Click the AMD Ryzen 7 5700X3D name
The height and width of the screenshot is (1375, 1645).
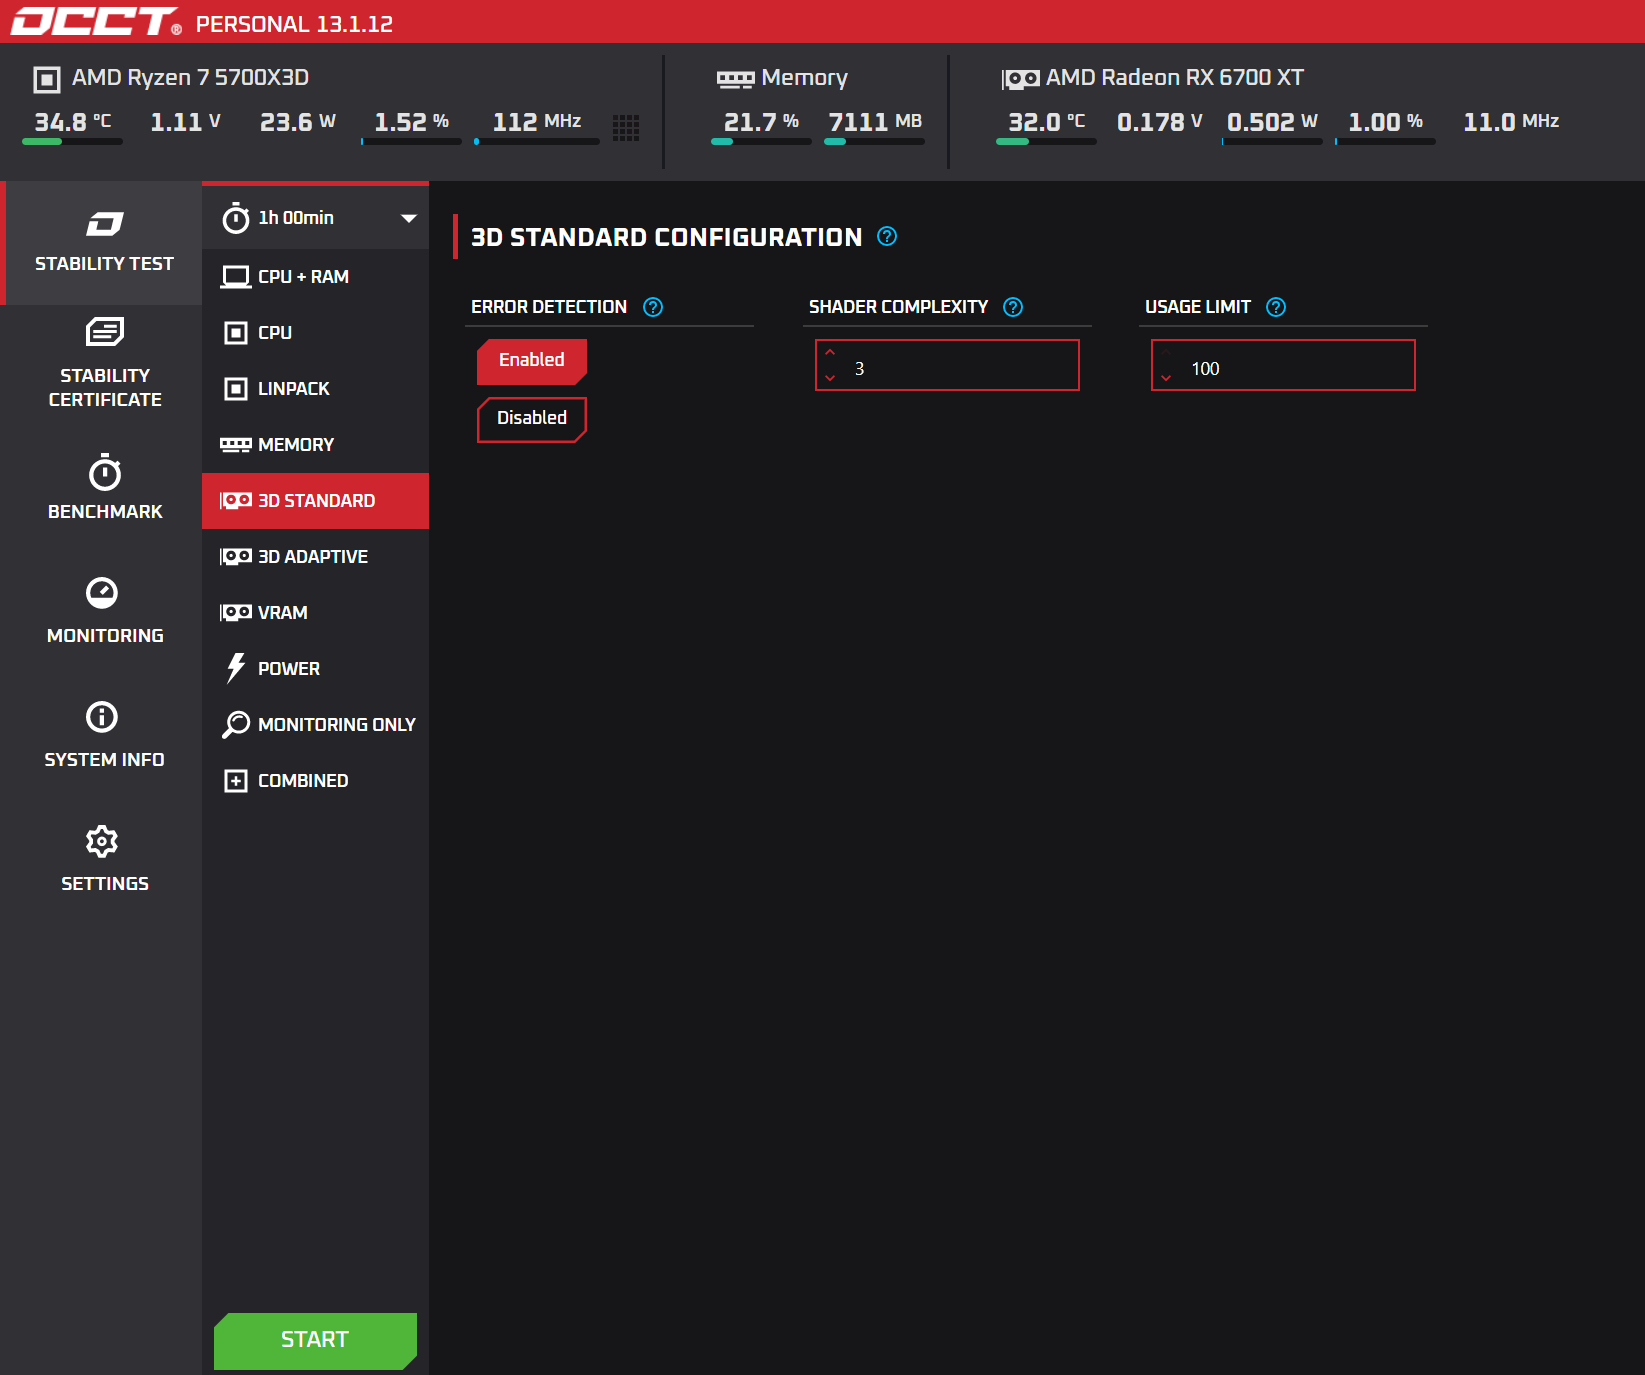click(x=190, y=78)
